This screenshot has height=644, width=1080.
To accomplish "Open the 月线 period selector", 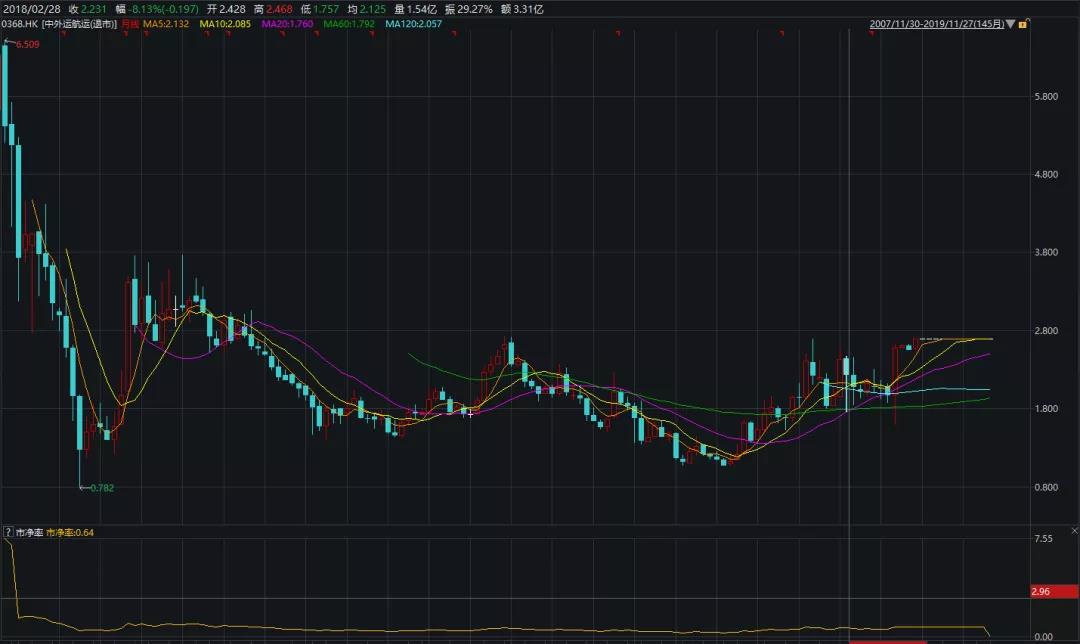I will 130,23.
